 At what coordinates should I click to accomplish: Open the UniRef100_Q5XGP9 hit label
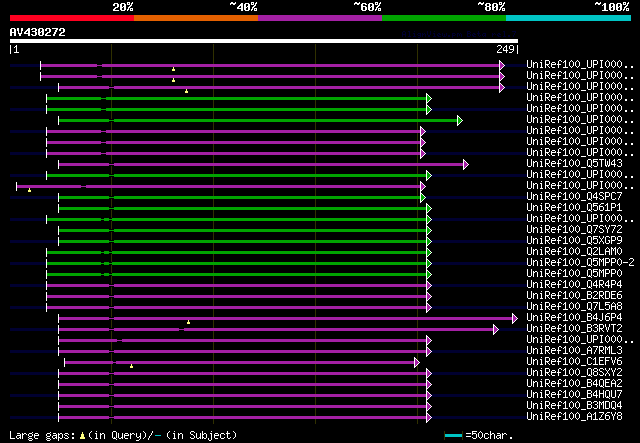[x=574, y=240]
